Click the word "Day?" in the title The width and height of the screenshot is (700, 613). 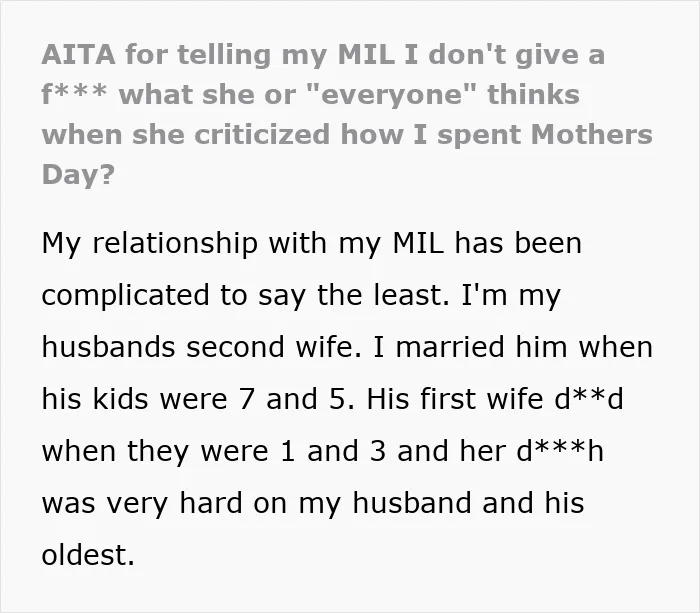[78, 175]
